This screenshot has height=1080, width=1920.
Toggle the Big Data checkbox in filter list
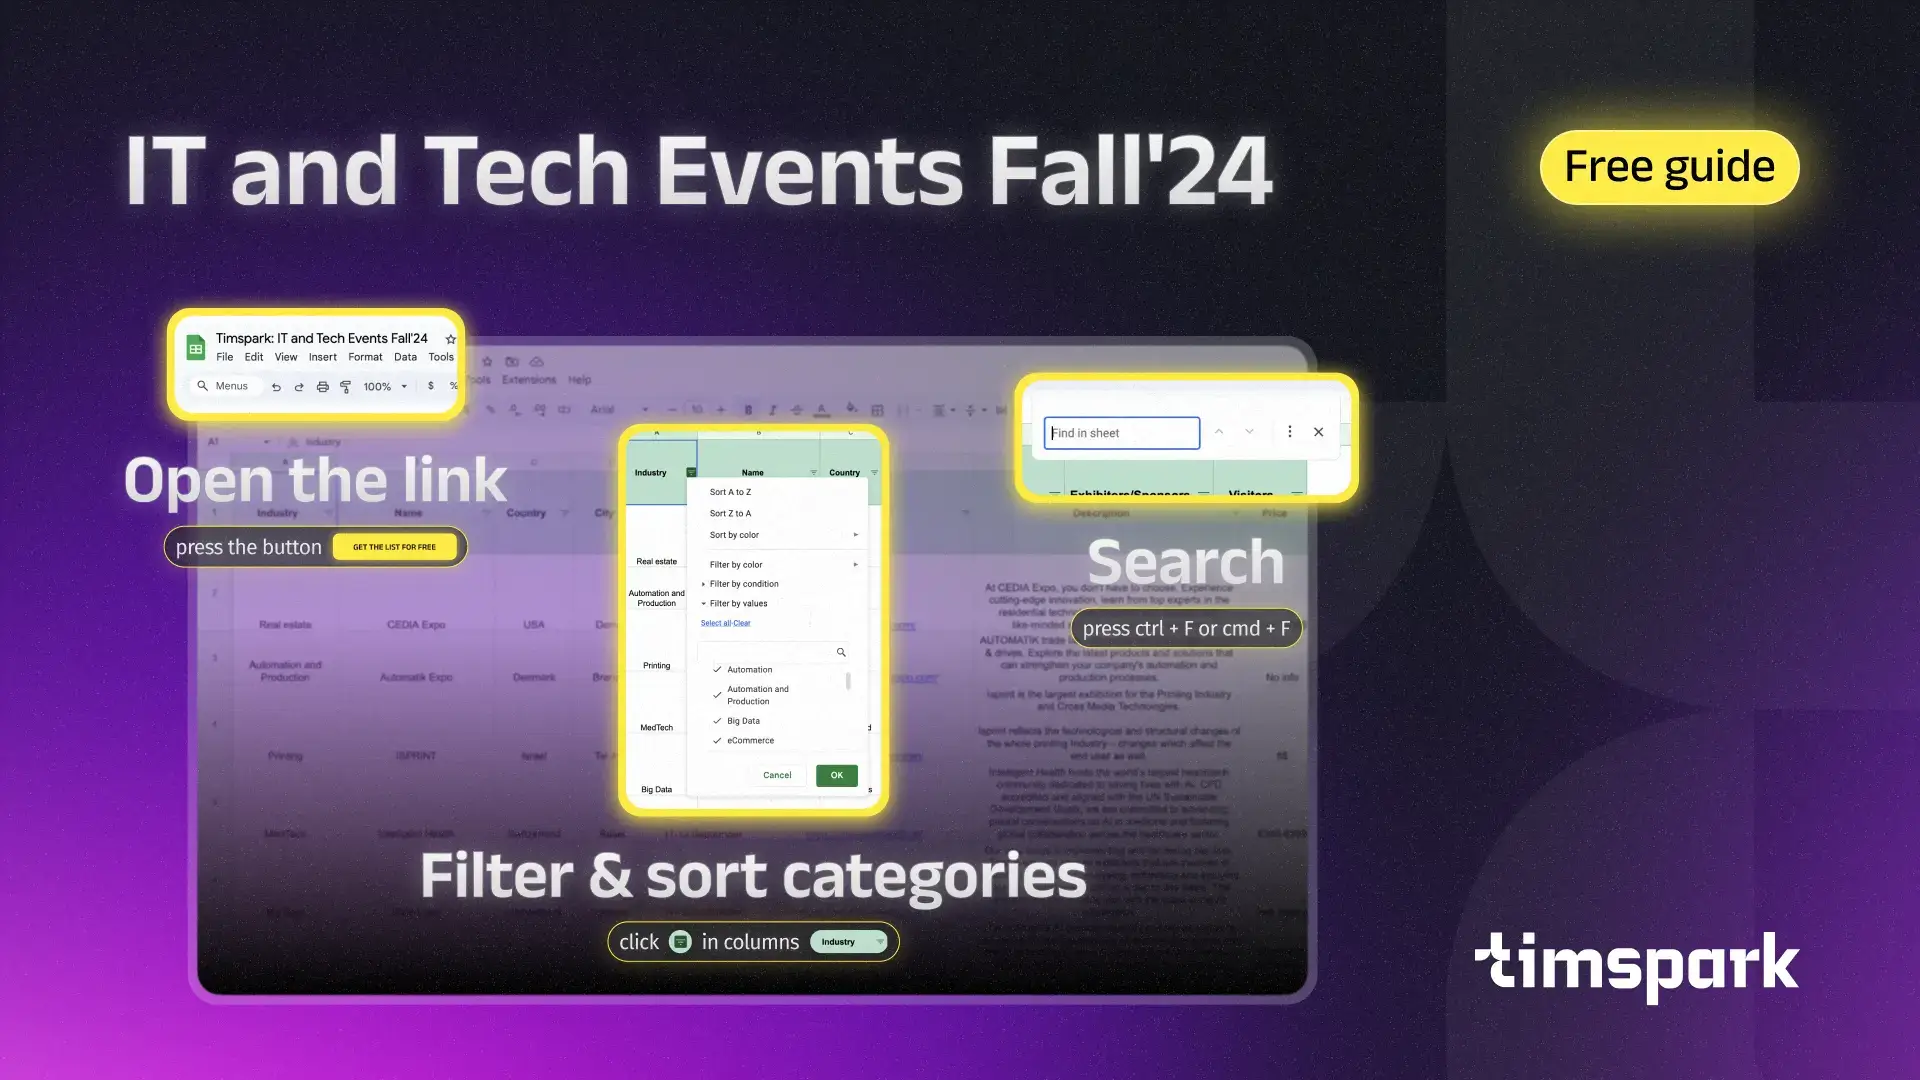click(717, 720)
